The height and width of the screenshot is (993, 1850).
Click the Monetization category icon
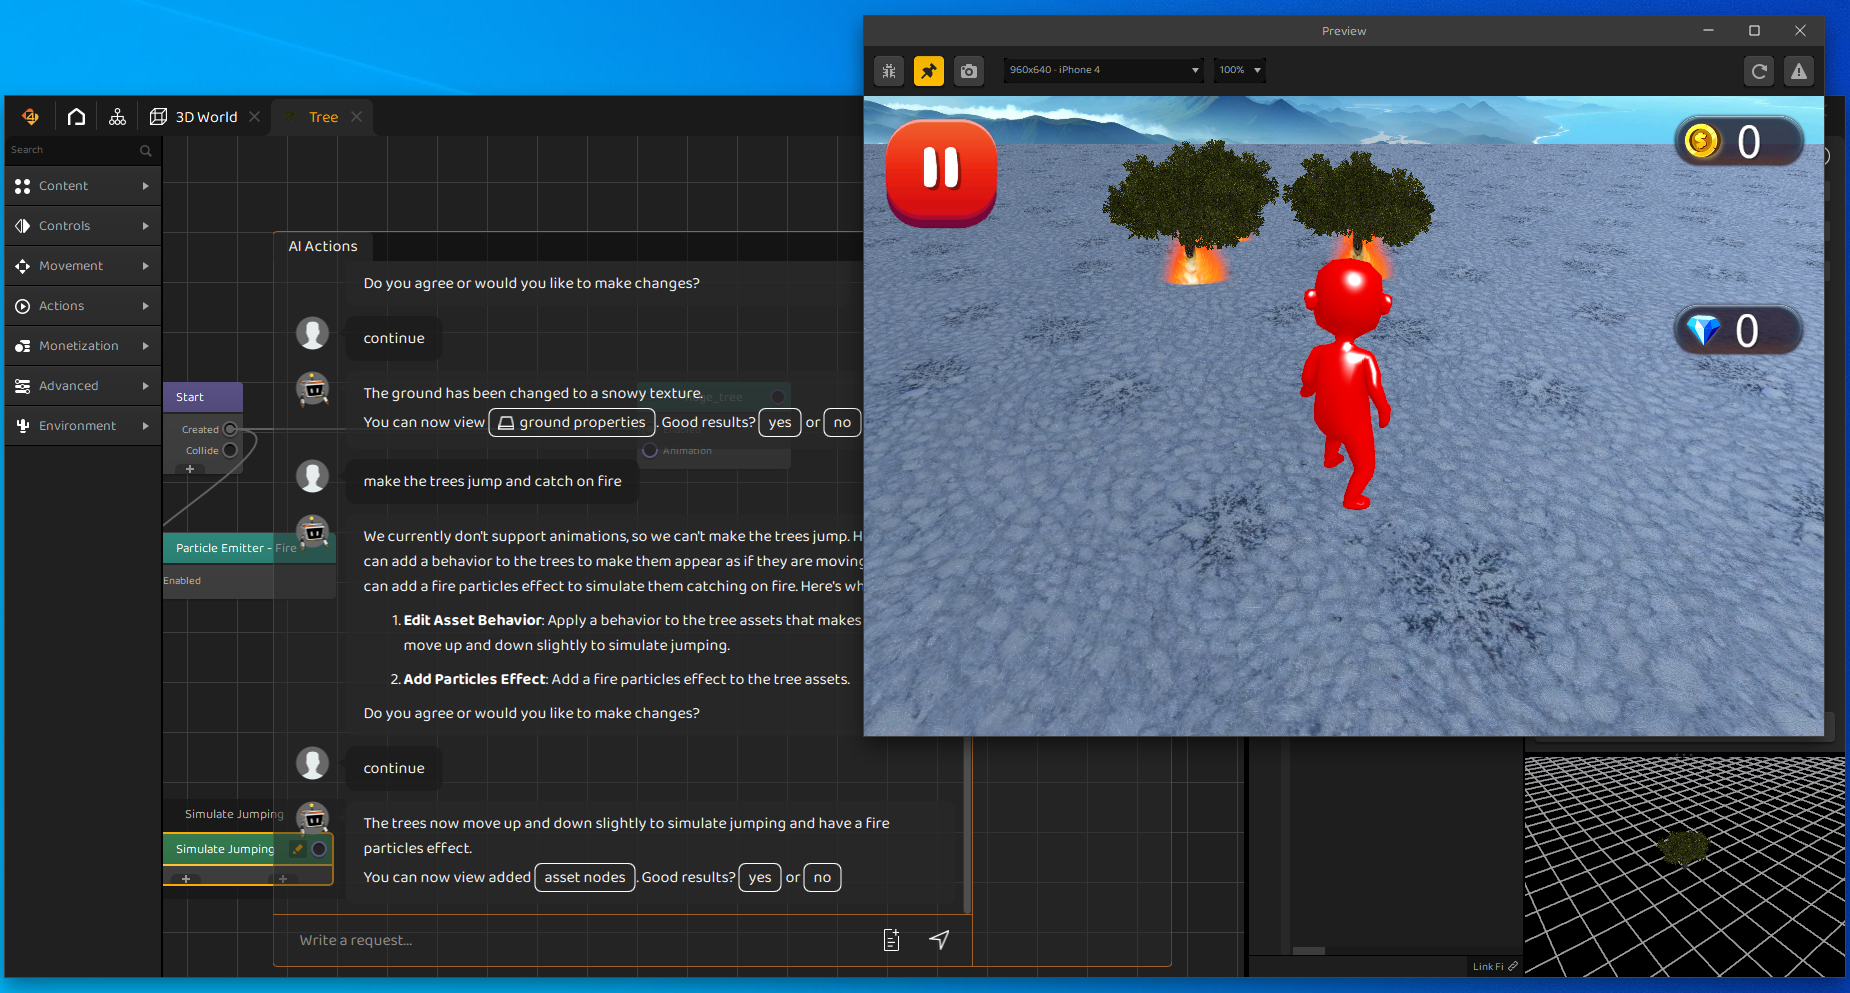(x=23, y=346)
